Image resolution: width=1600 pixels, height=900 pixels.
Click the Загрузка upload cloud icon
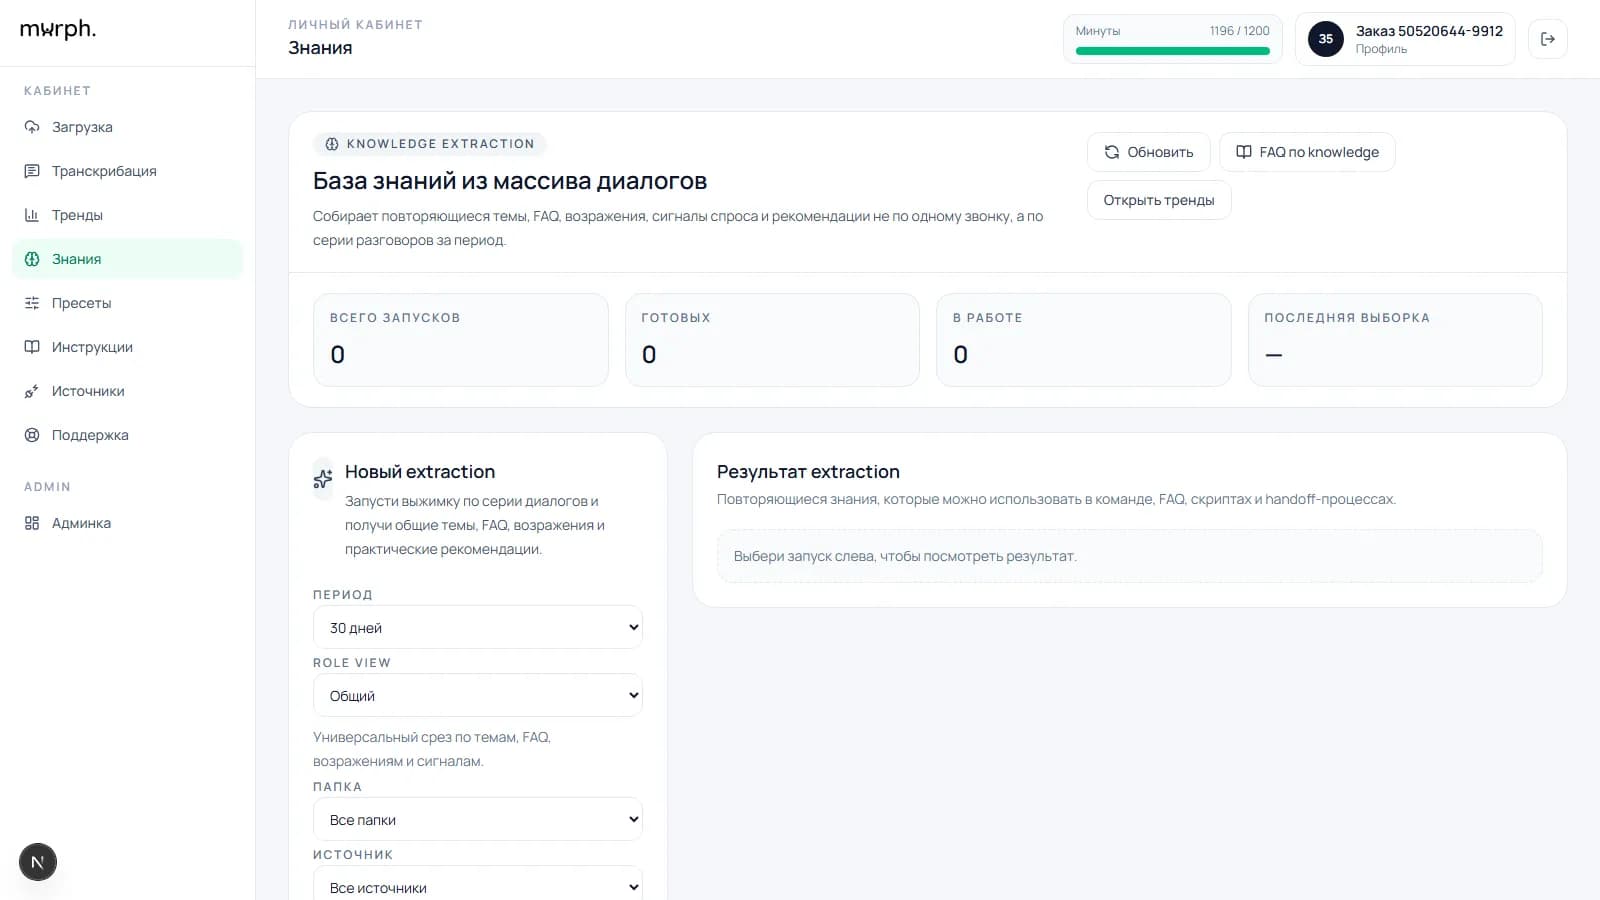coord(32,127)
